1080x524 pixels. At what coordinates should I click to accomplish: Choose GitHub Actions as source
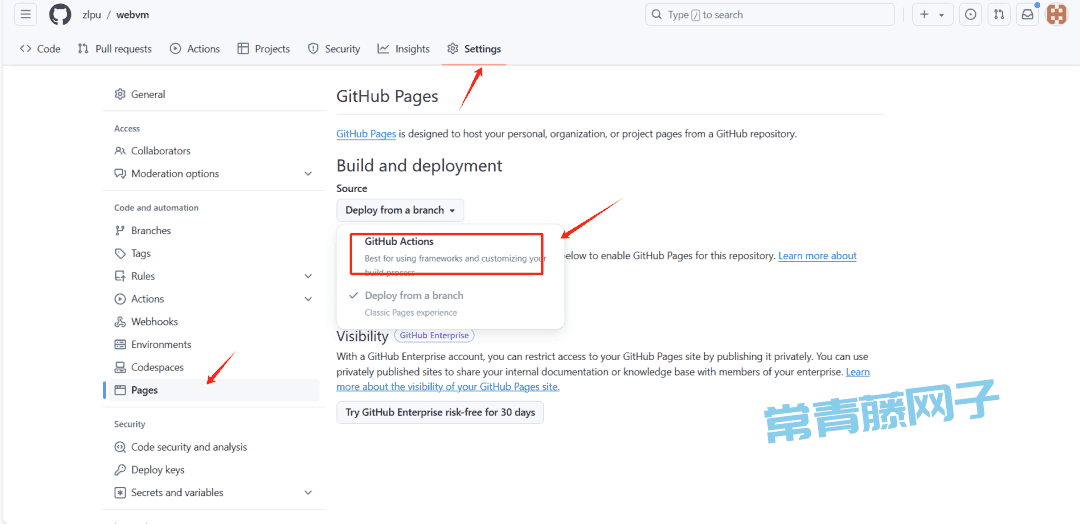[450, 256]
